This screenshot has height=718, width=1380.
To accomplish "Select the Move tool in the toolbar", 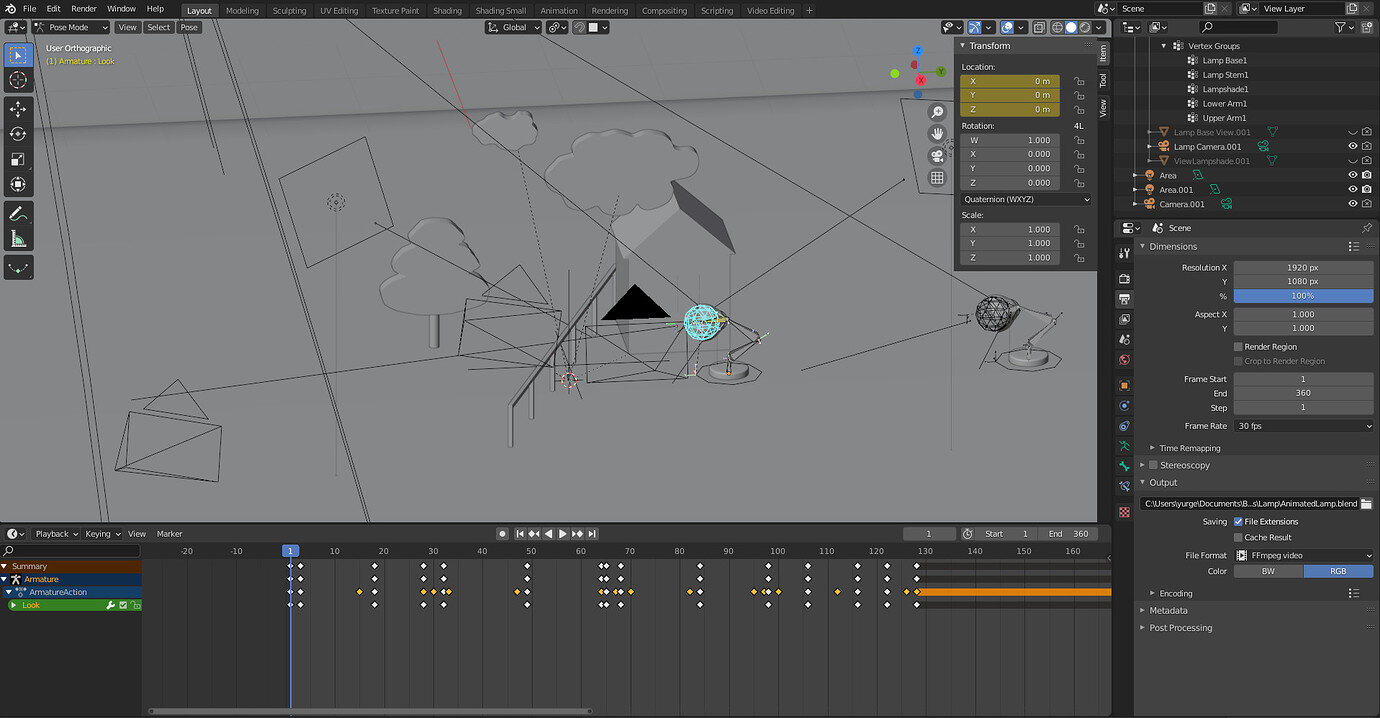I will [x=18, y=107].
